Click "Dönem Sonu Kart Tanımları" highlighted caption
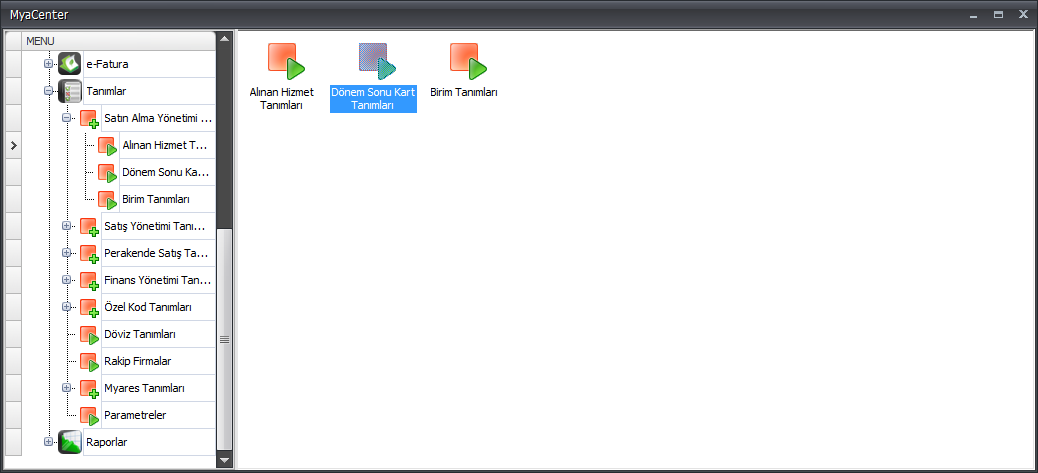The image size is (1038, 473). (373, 99)
